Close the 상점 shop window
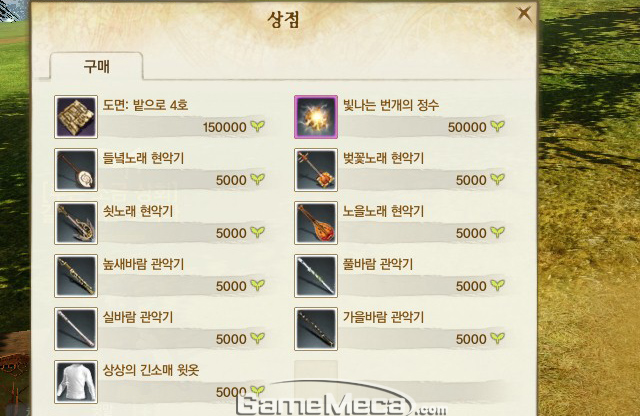 [x=524, y=13]
